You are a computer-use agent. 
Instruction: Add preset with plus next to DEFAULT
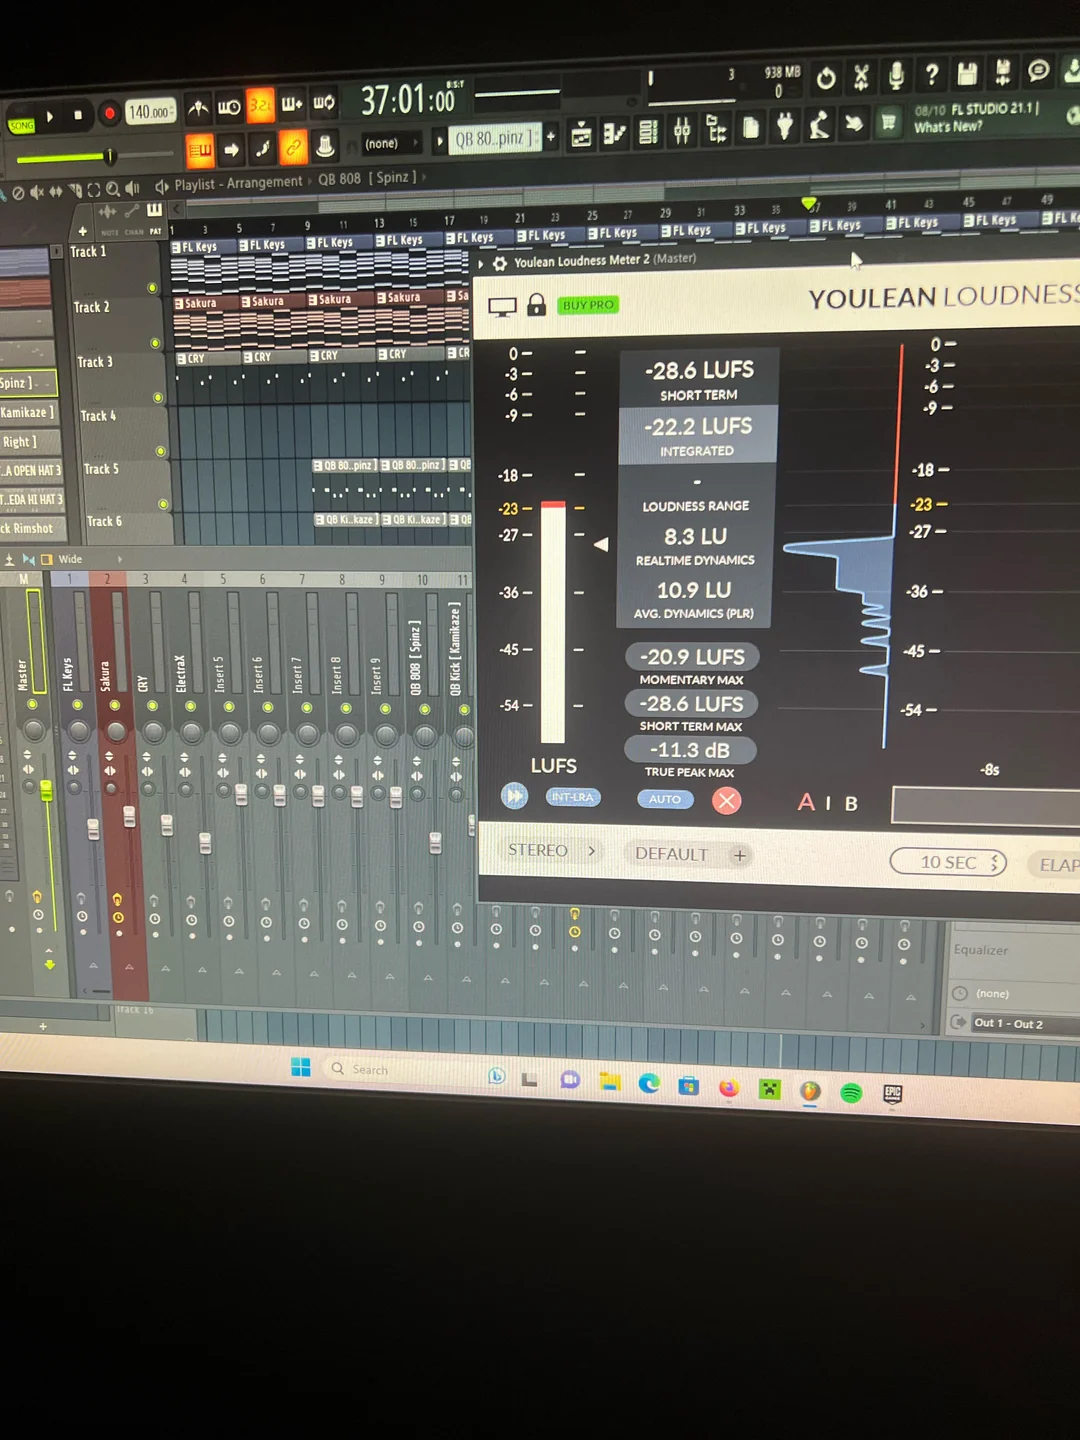click(740, 855)
